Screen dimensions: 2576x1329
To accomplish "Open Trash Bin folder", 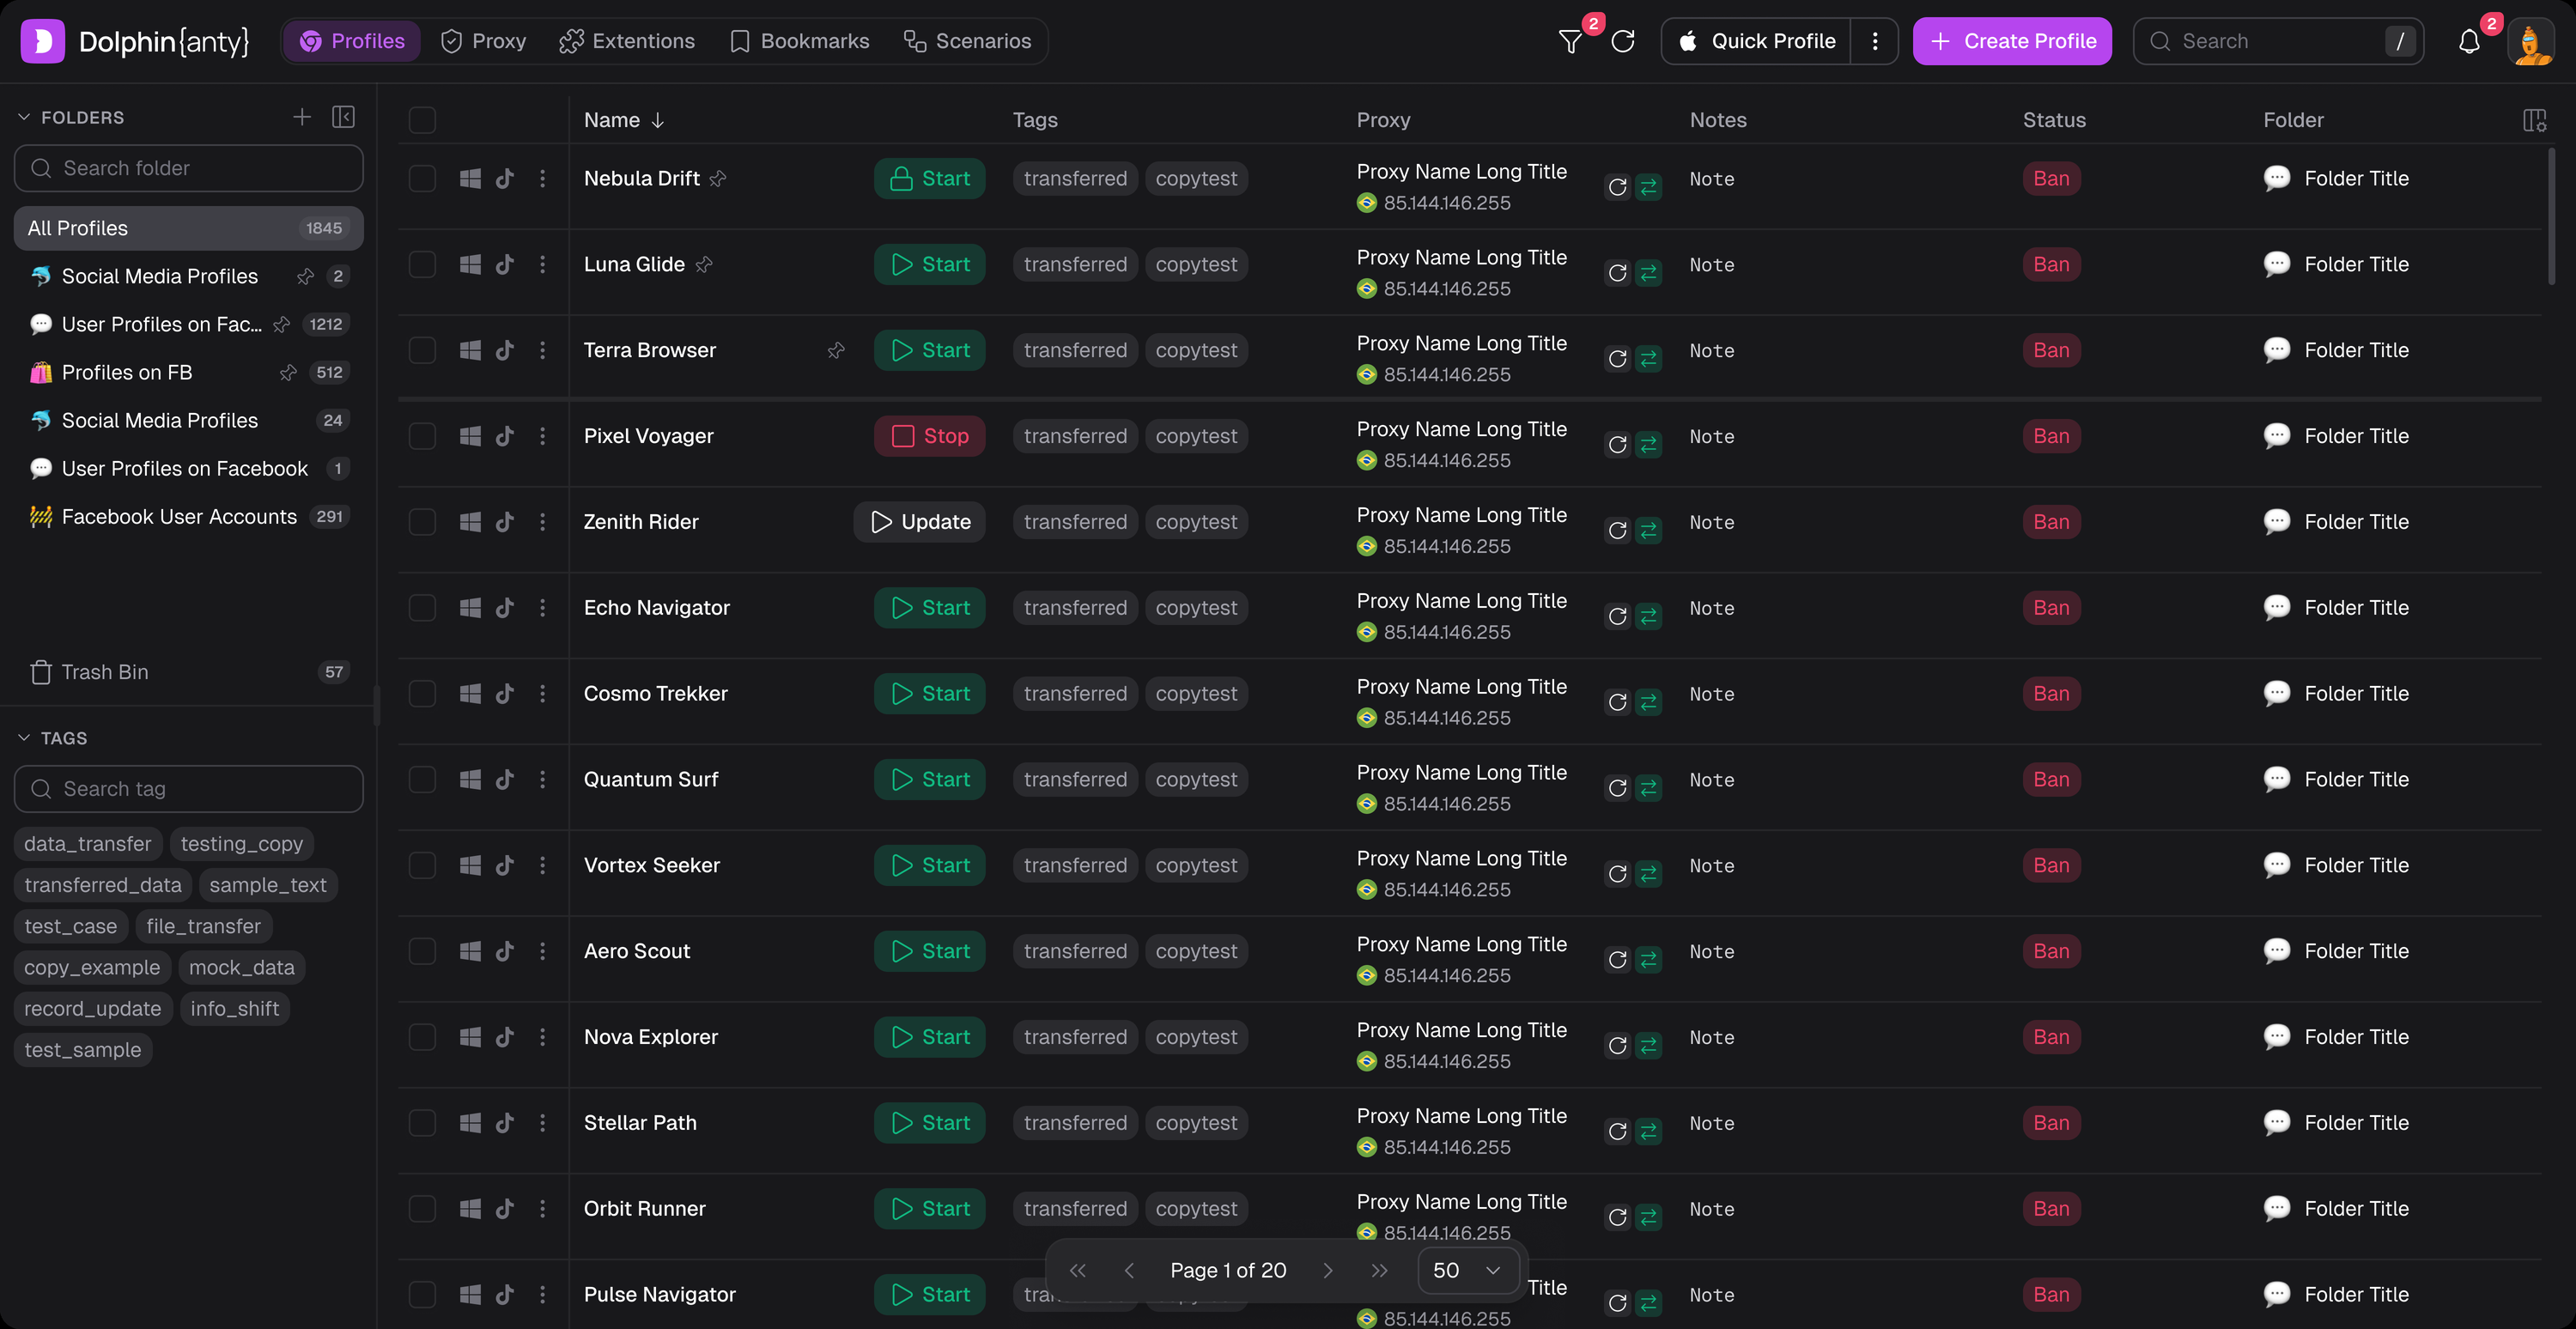I will pyautogui.click(x=189, y=672).
